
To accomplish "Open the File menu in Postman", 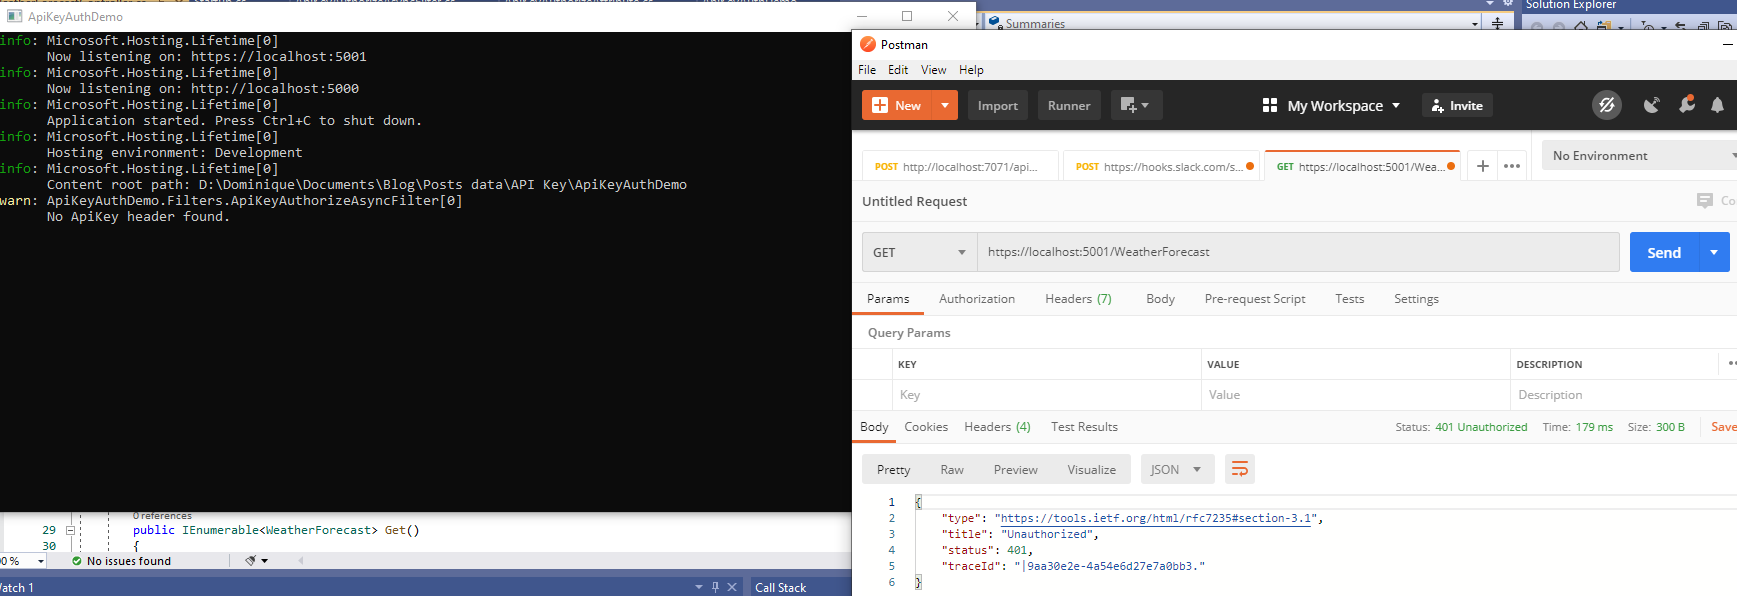I will pyautogui.click(x=867, y=69).
